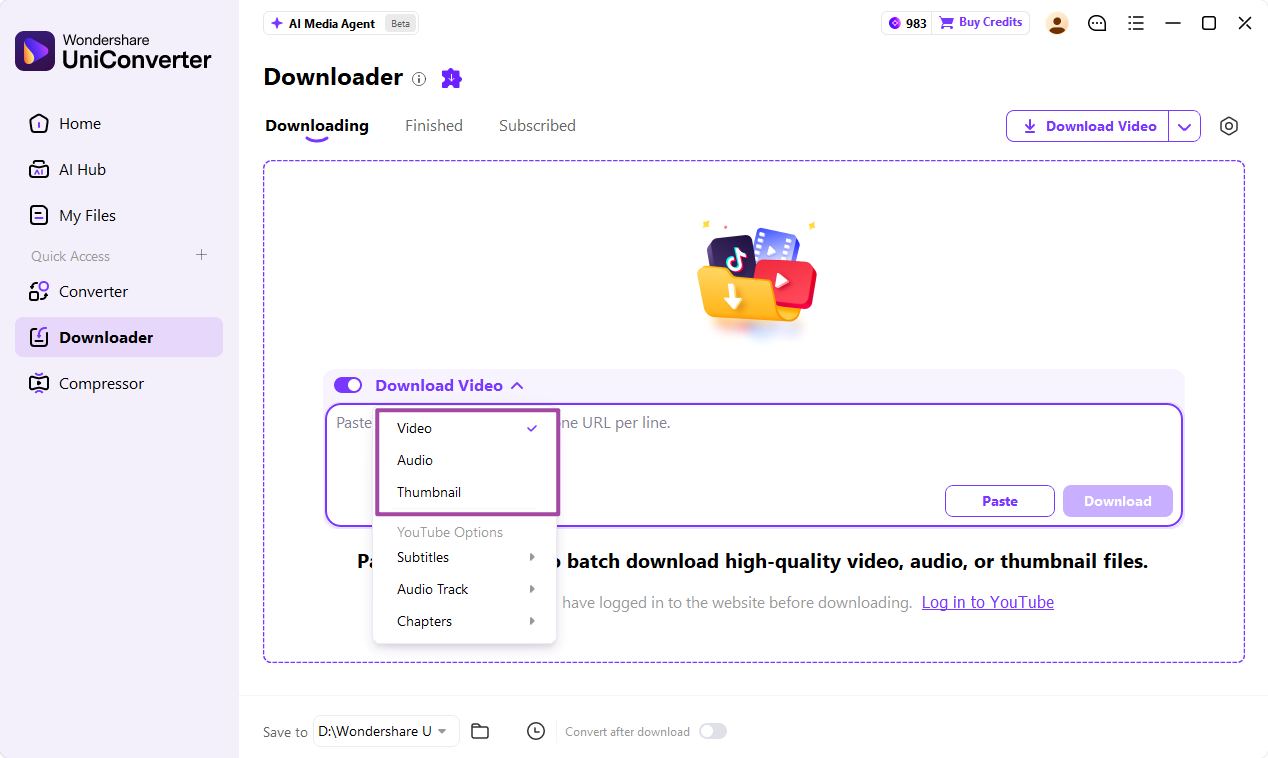Open the scheduled download clock icon
Image resolution: width=1268 pixels, height=758 pixels.
(536, 731)
